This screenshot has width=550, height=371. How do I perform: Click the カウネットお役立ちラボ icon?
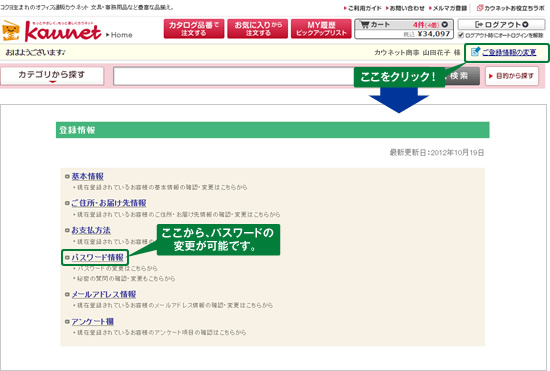[x=480, y=8]
